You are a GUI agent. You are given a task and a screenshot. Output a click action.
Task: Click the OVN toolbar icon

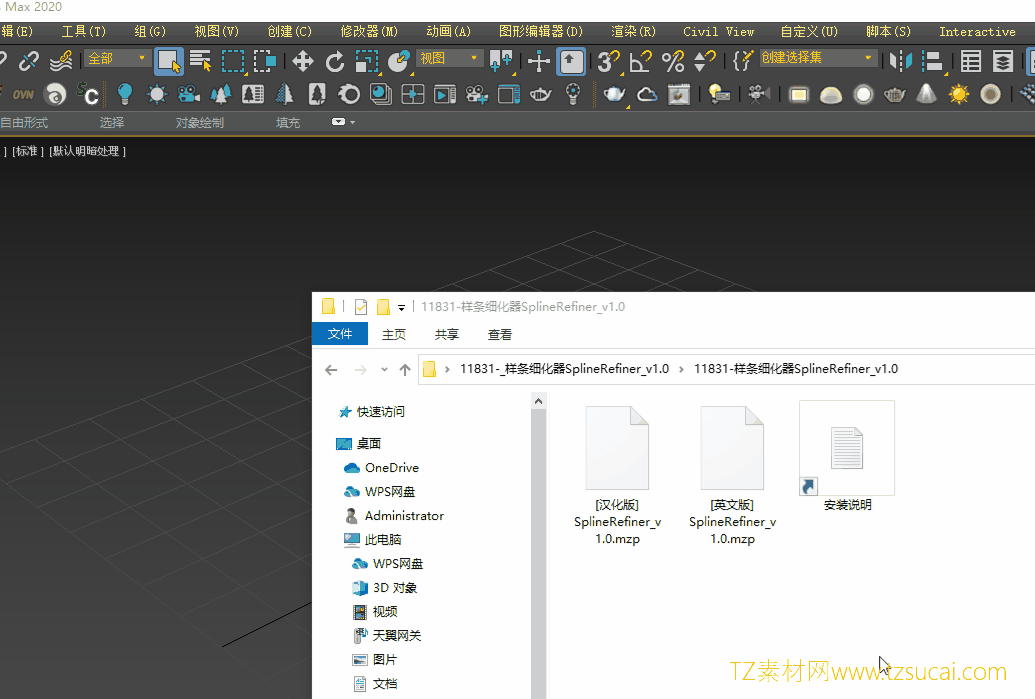[23, 94]
